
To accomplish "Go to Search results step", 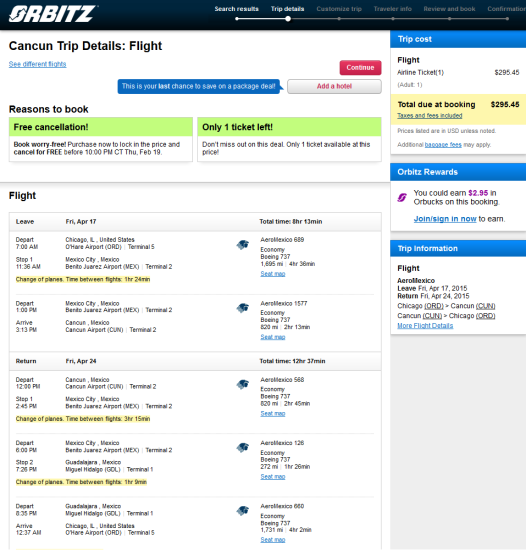I will point(236,9).
